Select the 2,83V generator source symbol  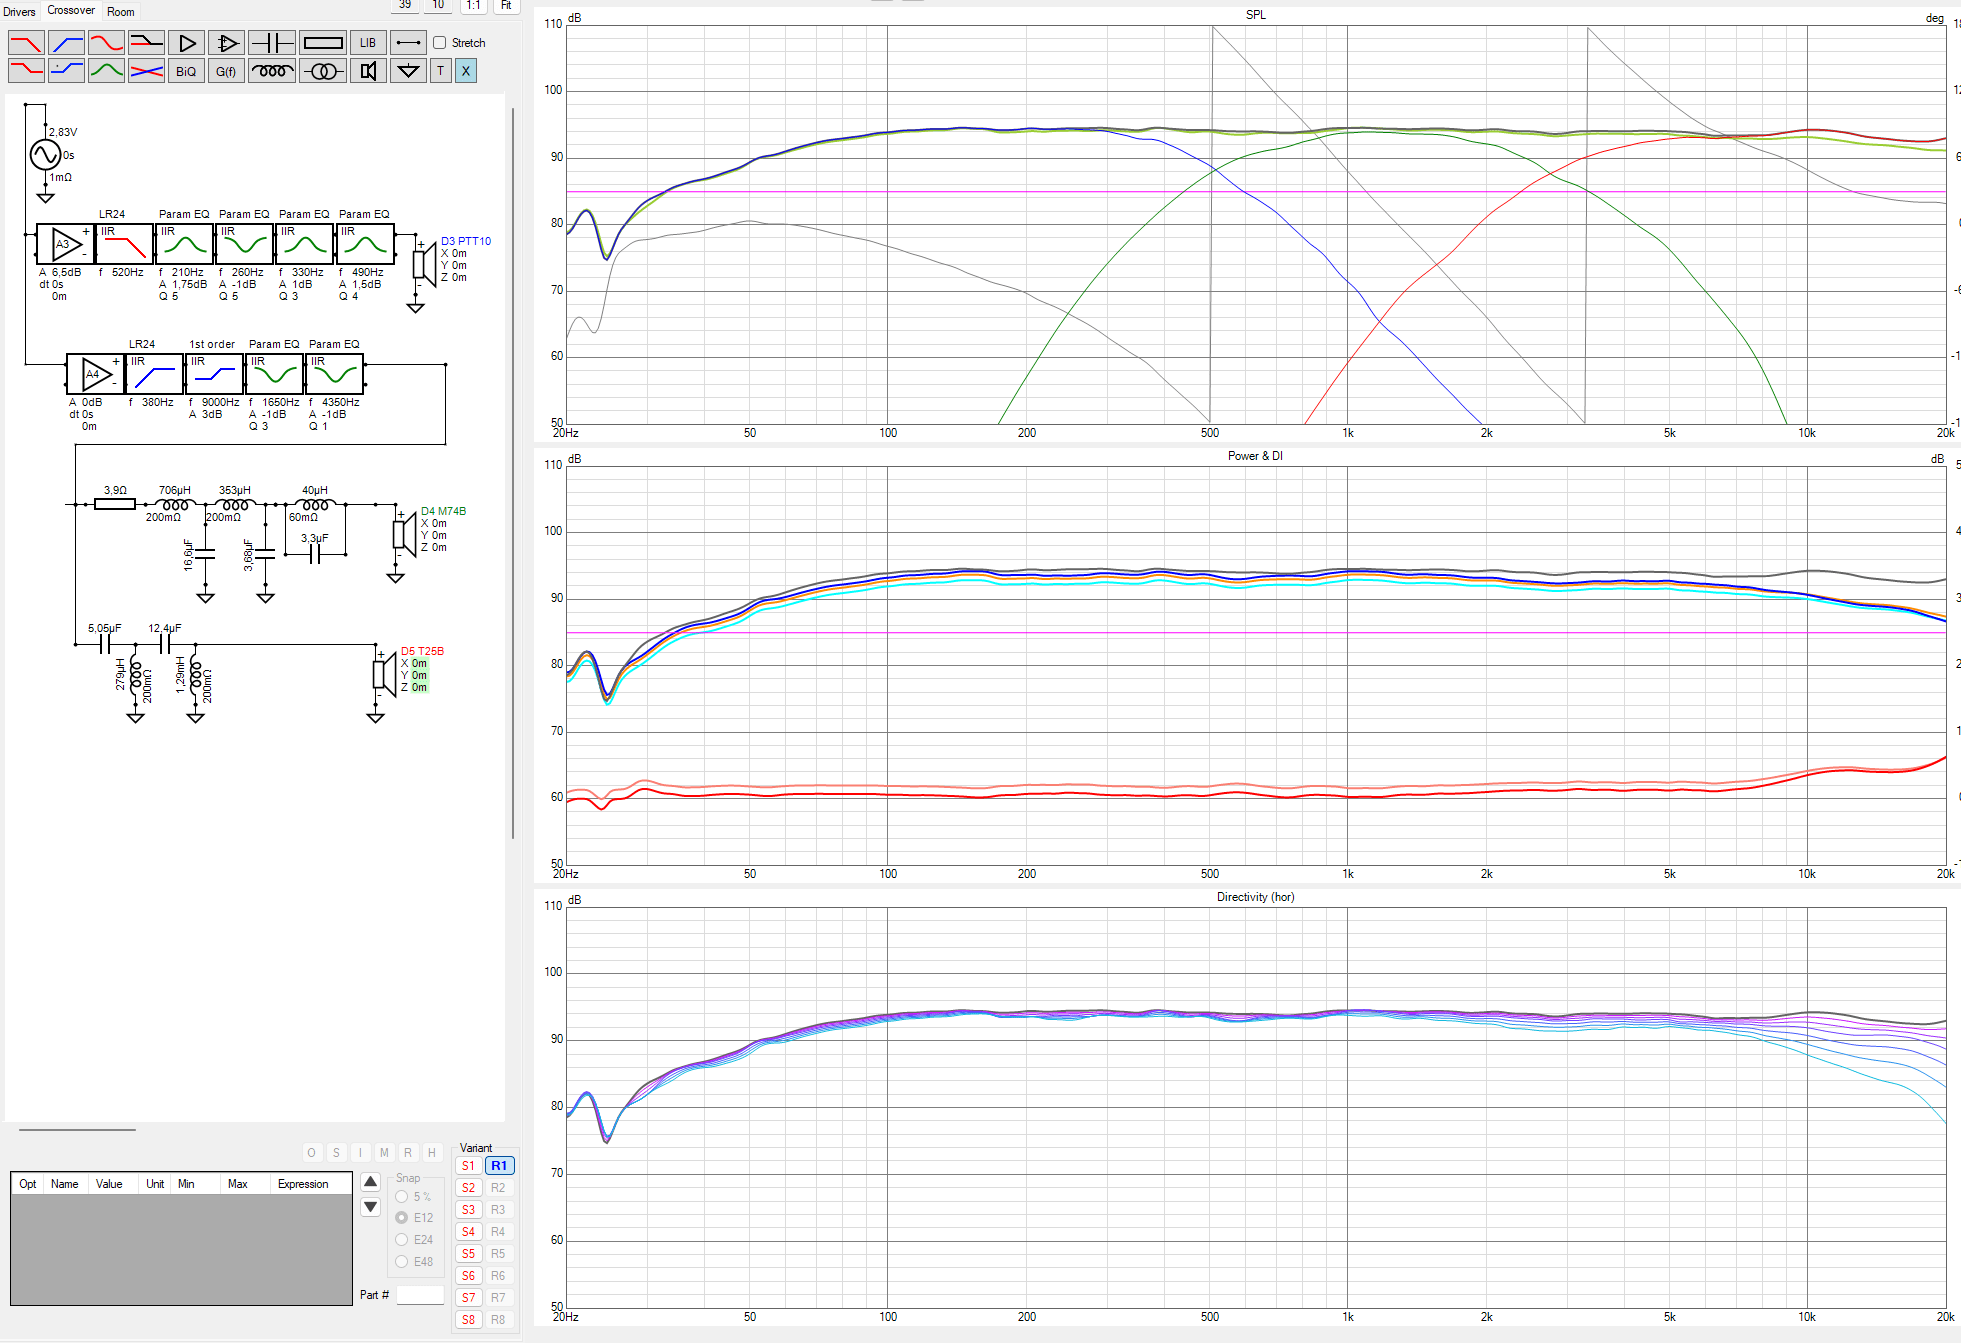click(45, 154)
